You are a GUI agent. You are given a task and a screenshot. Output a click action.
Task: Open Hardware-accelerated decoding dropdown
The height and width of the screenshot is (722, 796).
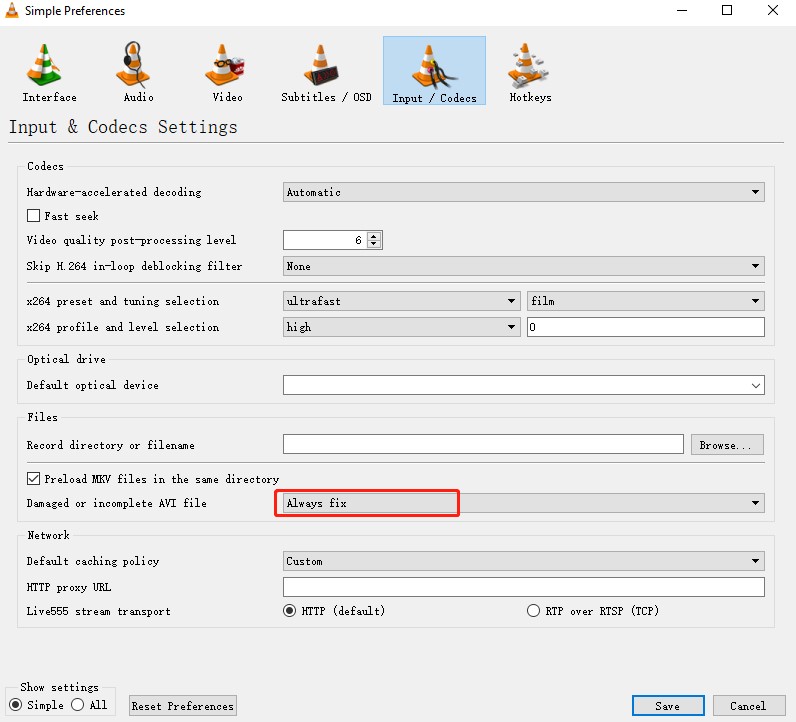523,192
